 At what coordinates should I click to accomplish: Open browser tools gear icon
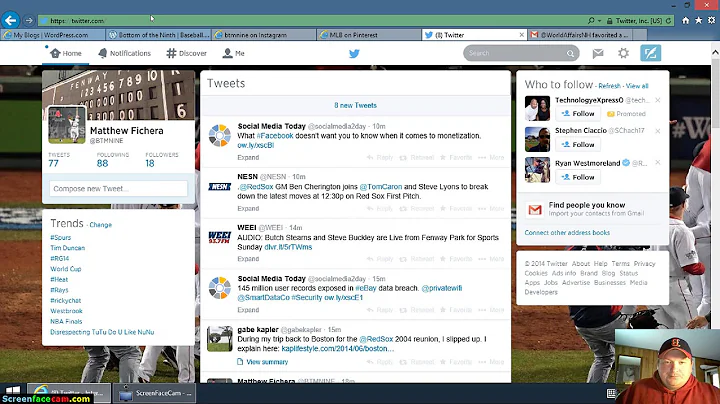pyautogui.click(x=711, y=20)
